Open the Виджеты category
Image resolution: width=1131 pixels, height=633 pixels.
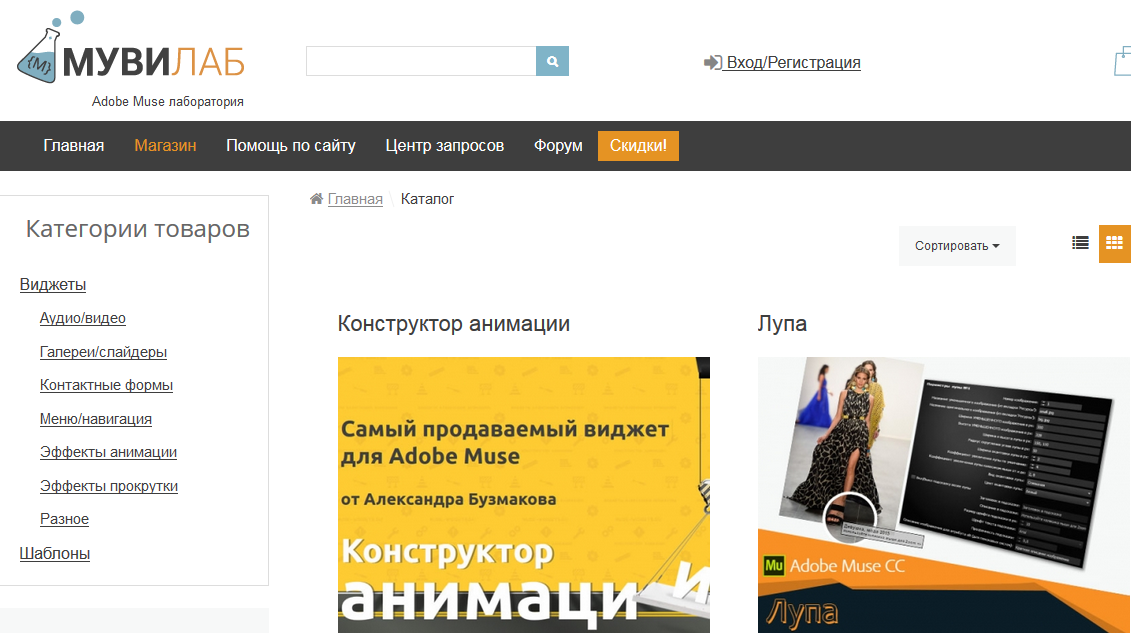(53, 285)
